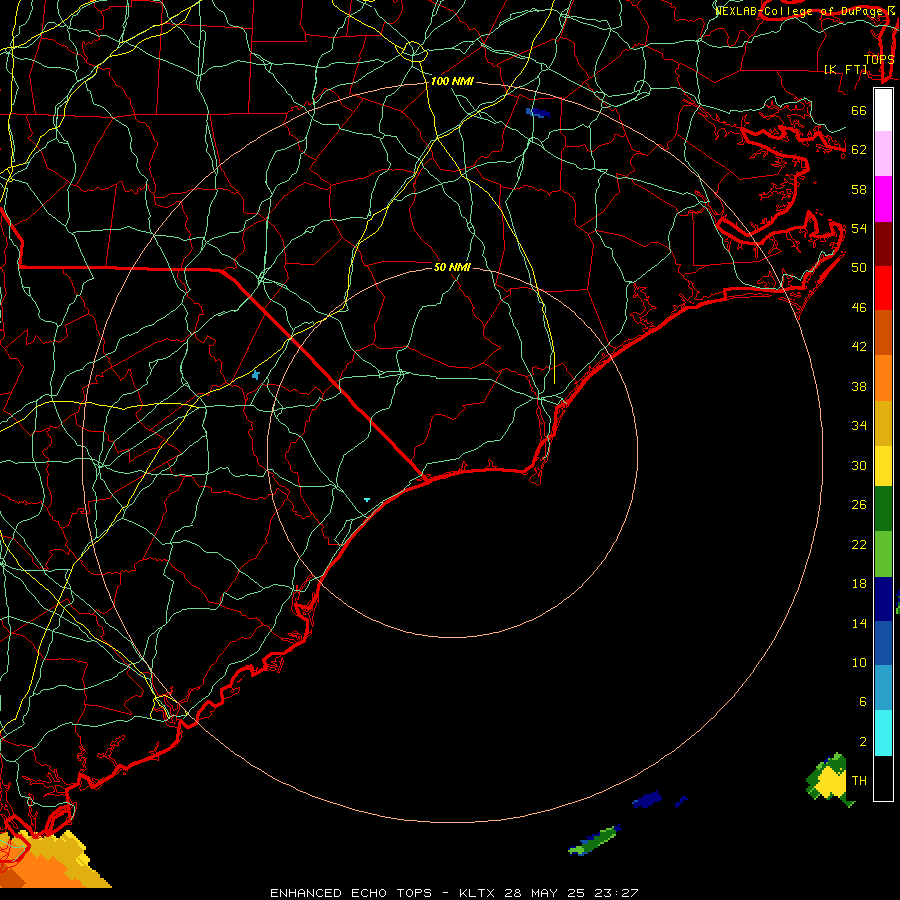
Task: Select the dark green legend swatch
Action: pyautogui.click(x=883, y=509)
